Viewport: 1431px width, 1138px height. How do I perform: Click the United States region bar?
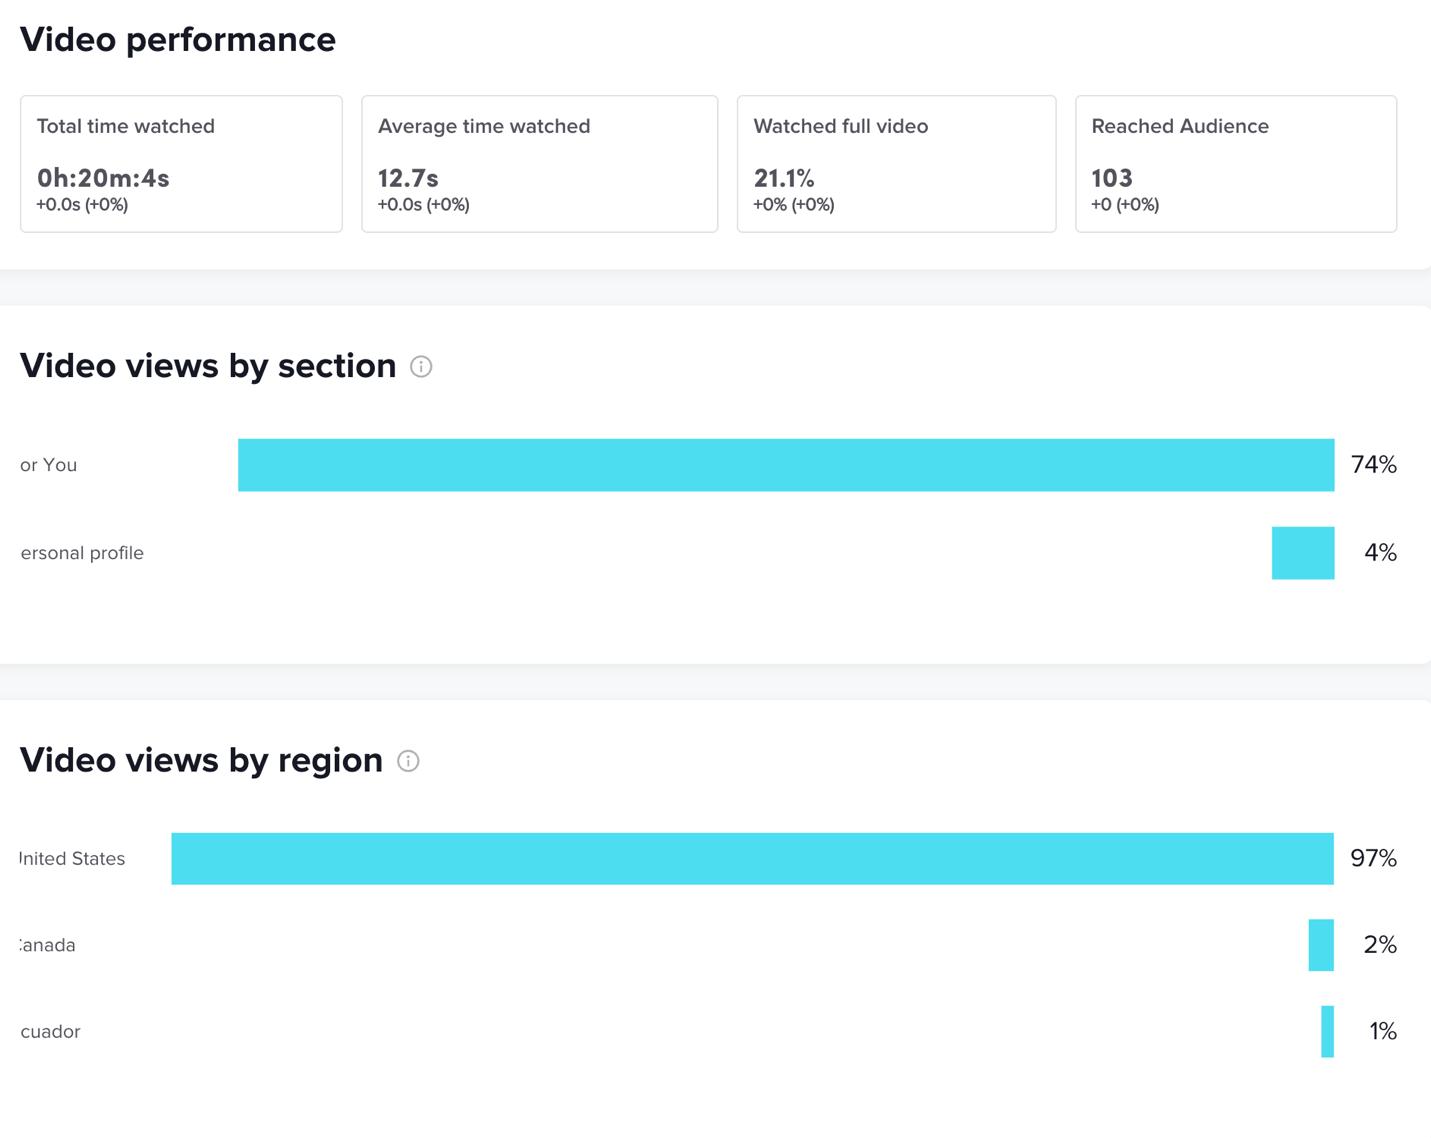click(752, 859)
